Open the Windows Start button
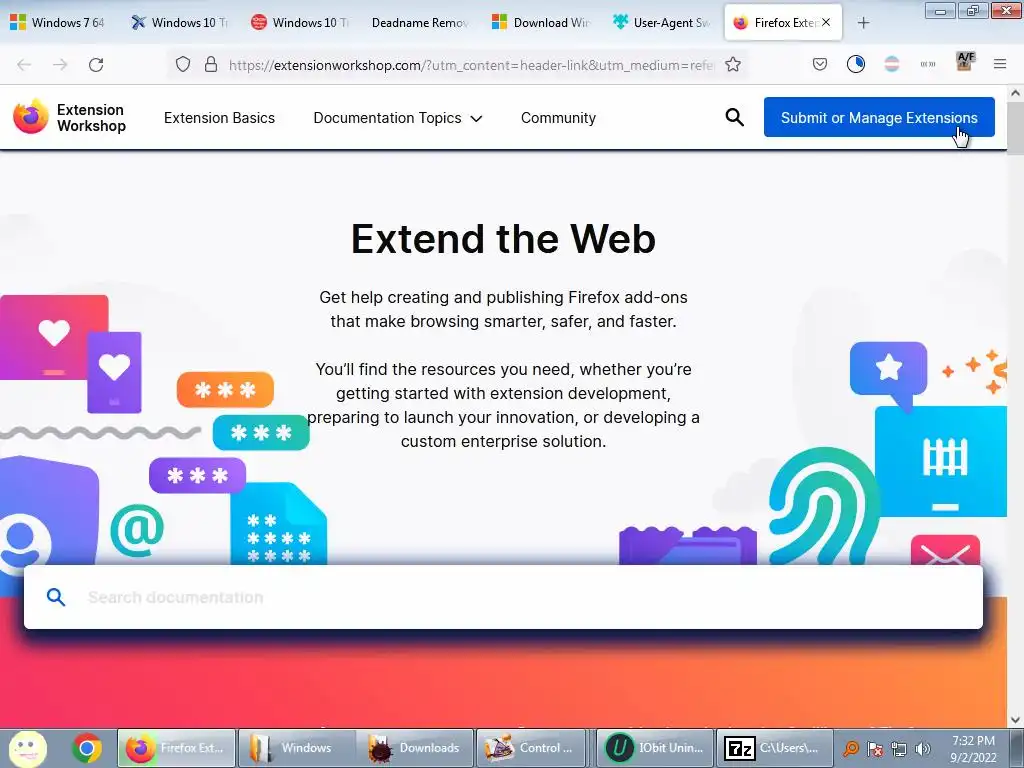This screenshot has width=1024, height=768. coord(27,748)
